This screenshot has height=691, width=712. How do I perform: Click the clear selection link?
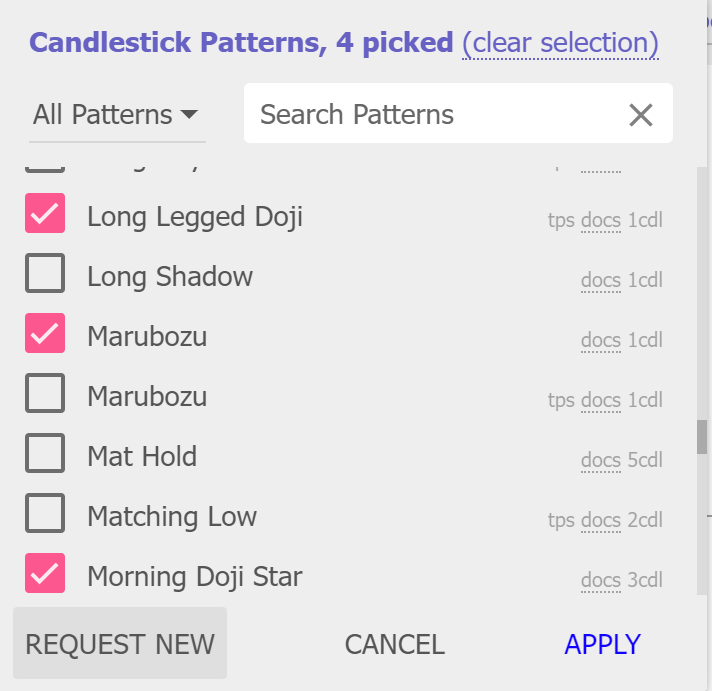pos(560,43)
